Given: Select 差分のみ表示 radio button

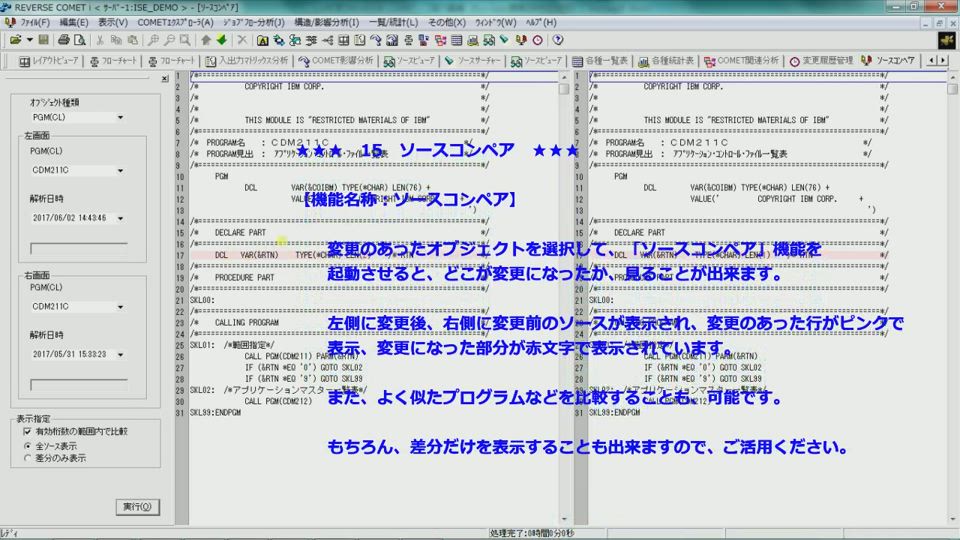Looking at the screenshot, I should (x=28, y=458).
